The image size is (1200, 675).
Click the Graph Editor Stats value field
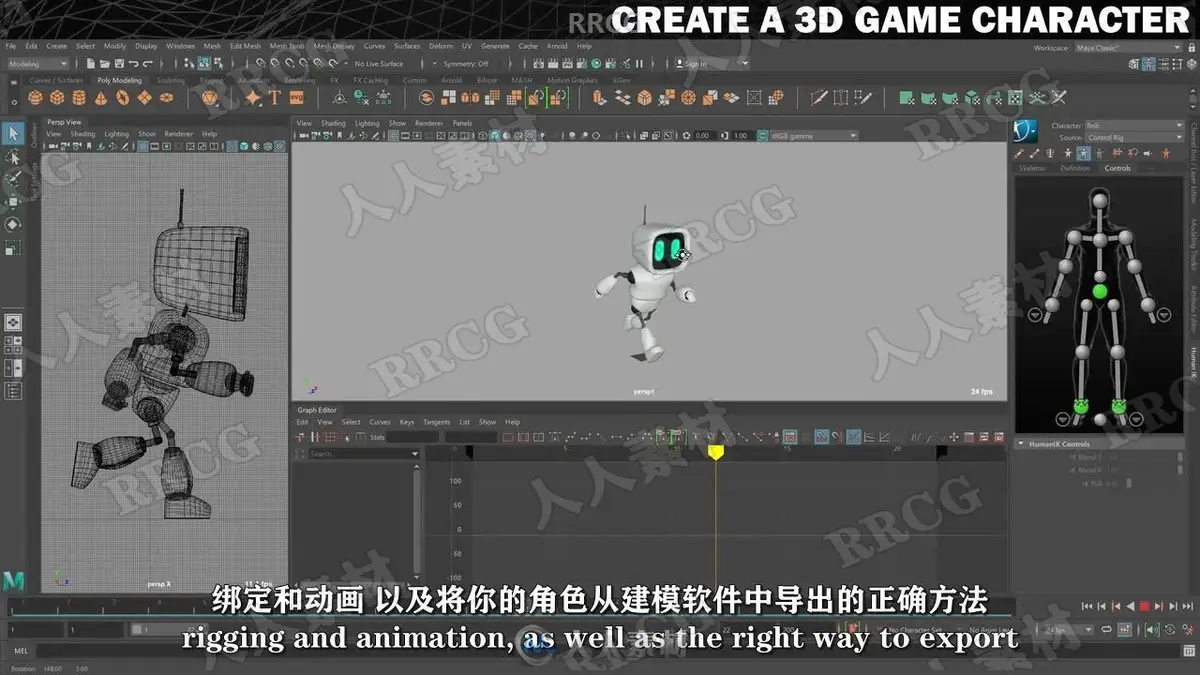click(413, 437)
